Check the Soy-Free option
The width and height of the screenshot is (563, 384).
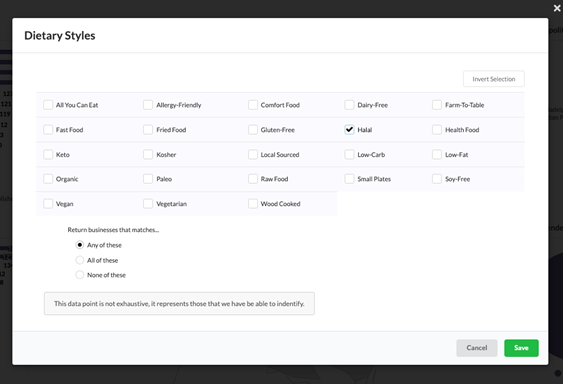tap(437, 179)
